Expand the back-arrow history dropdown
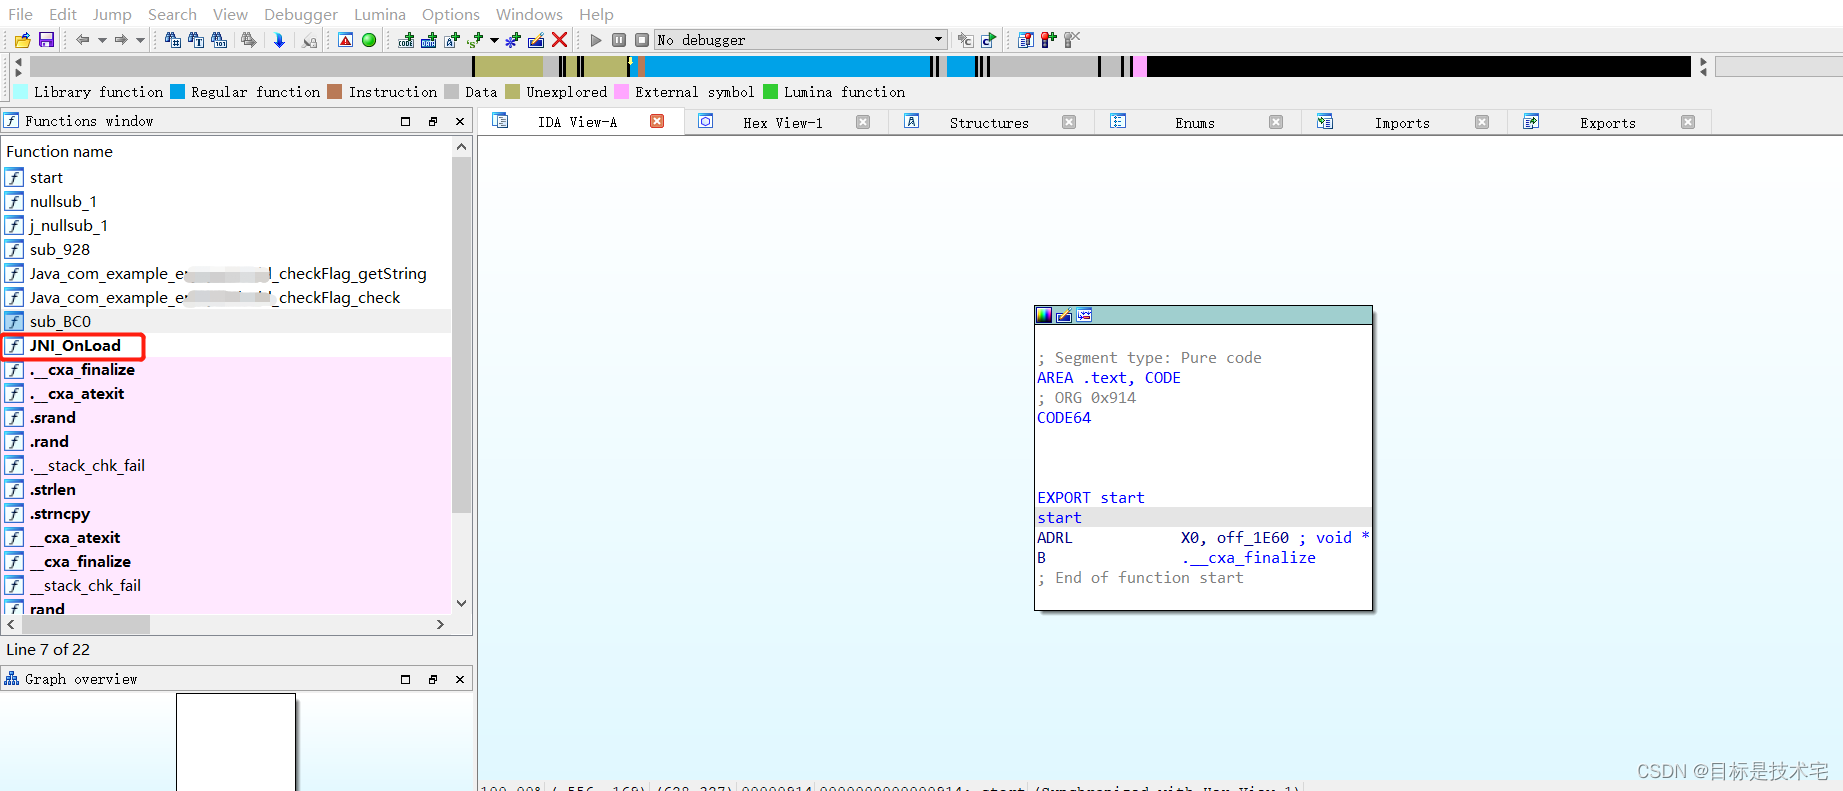The image size is (1843, 791). click(x=101, y=40)
